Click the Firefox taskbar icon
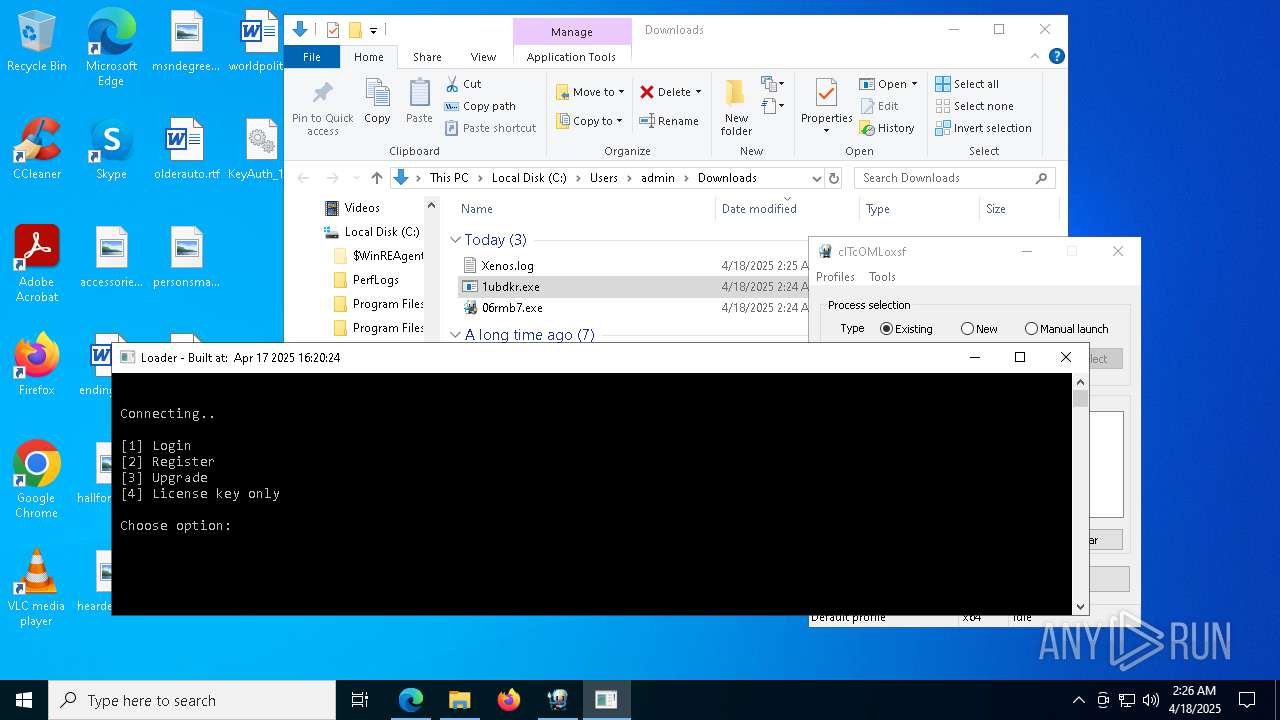 [508, 700]
